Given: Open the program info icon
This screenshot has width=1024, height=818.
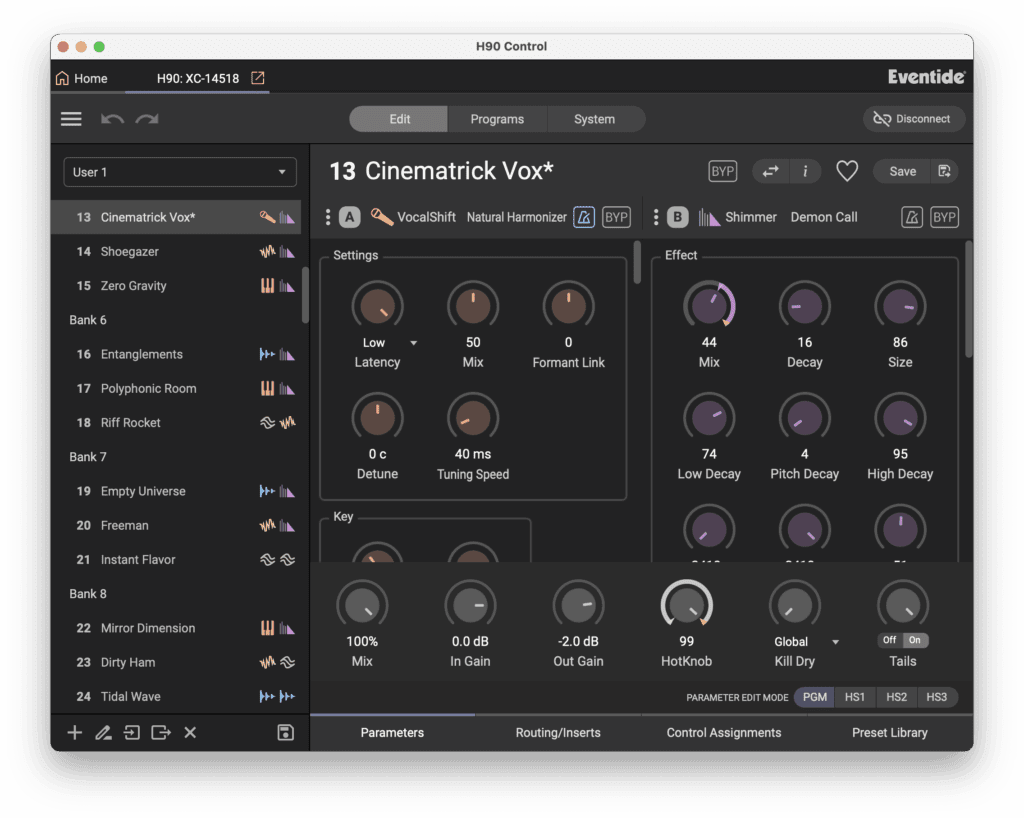Looking at the screenshot, I should click(x=805, y=171).
